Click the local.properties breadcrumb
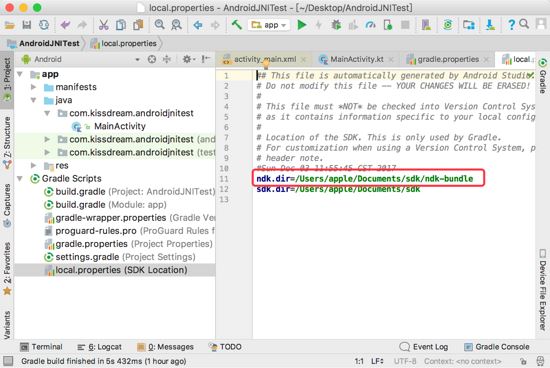550x368 pixels. [124, 44]
